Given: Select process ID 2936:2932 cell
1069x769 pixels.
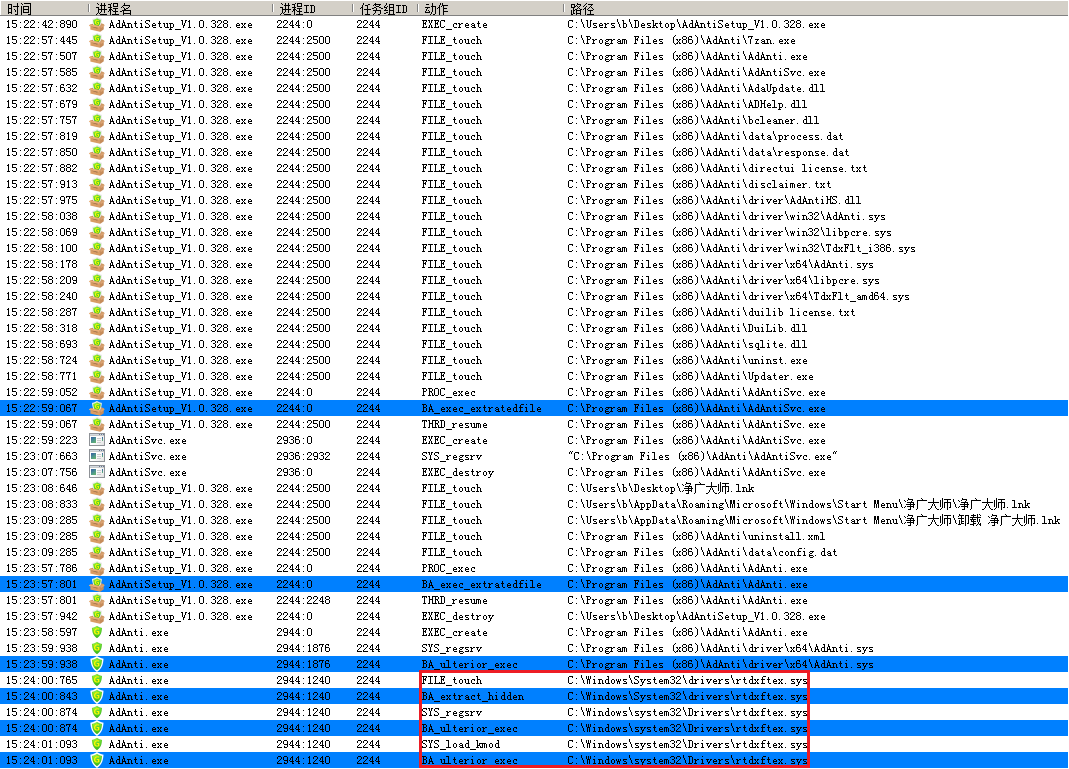Looking at the screenshot, I should point(303,456).
